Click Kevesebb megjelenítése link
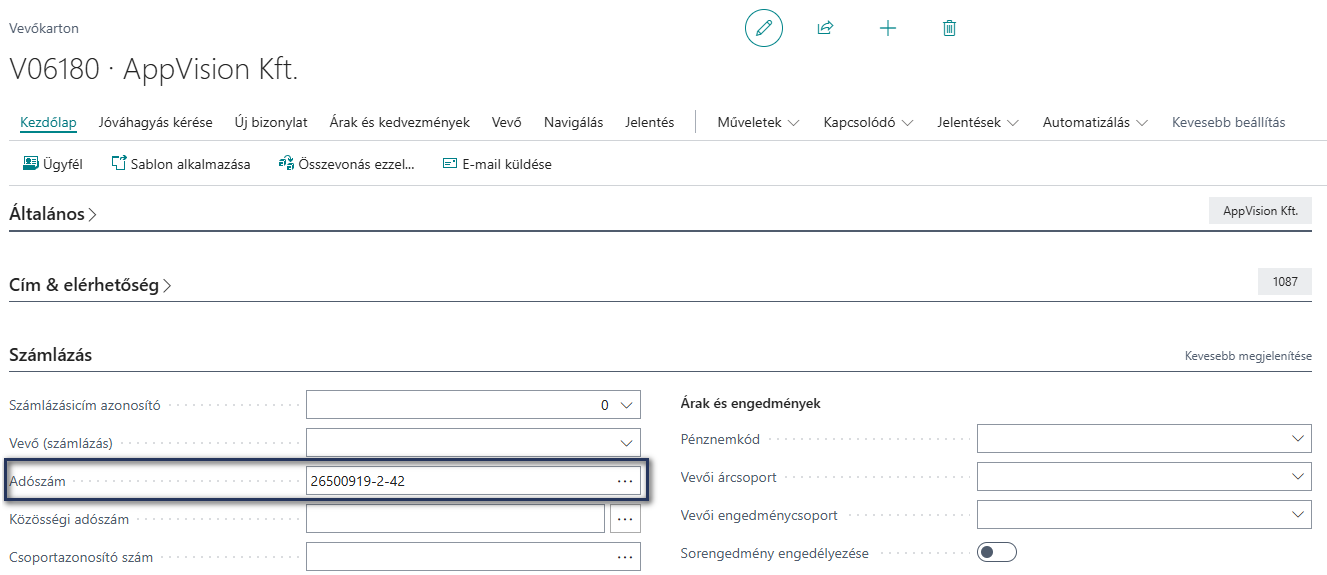 tap(1248, 356)
